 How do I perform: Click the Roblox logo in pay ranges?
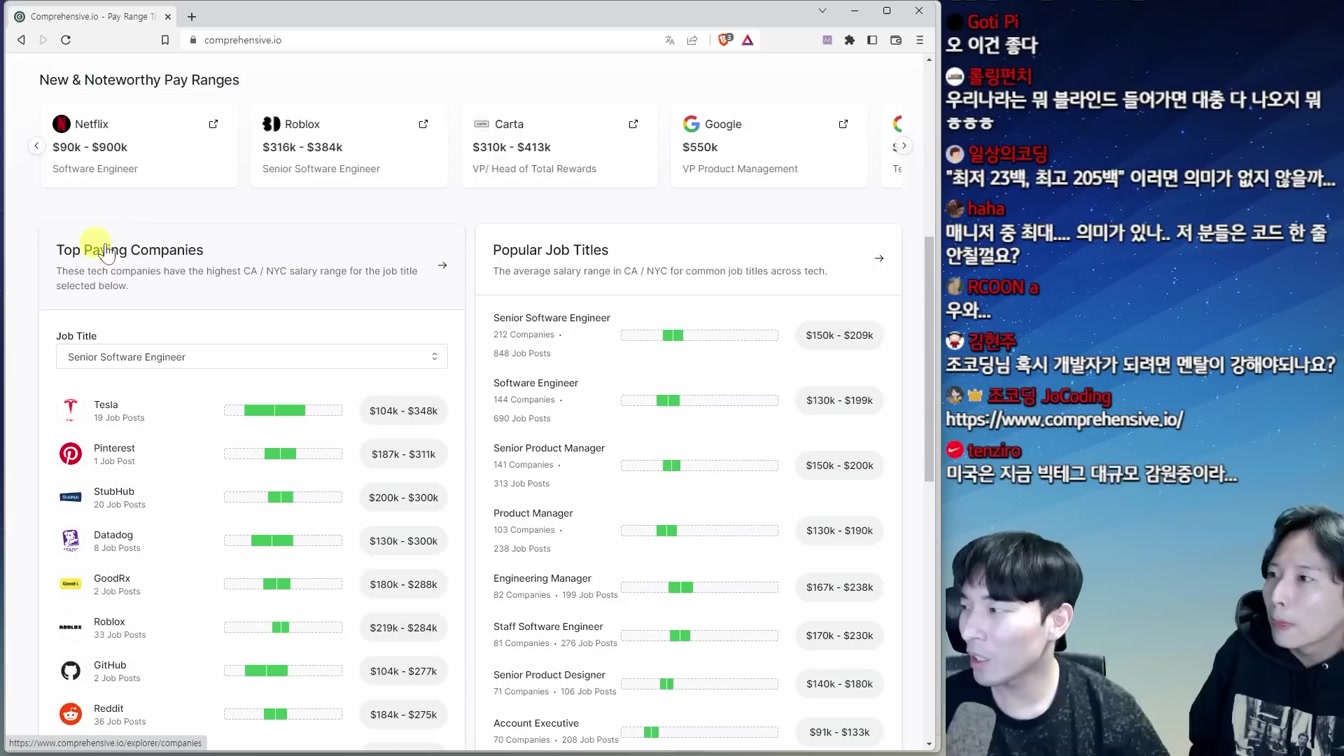click(271, 124)
